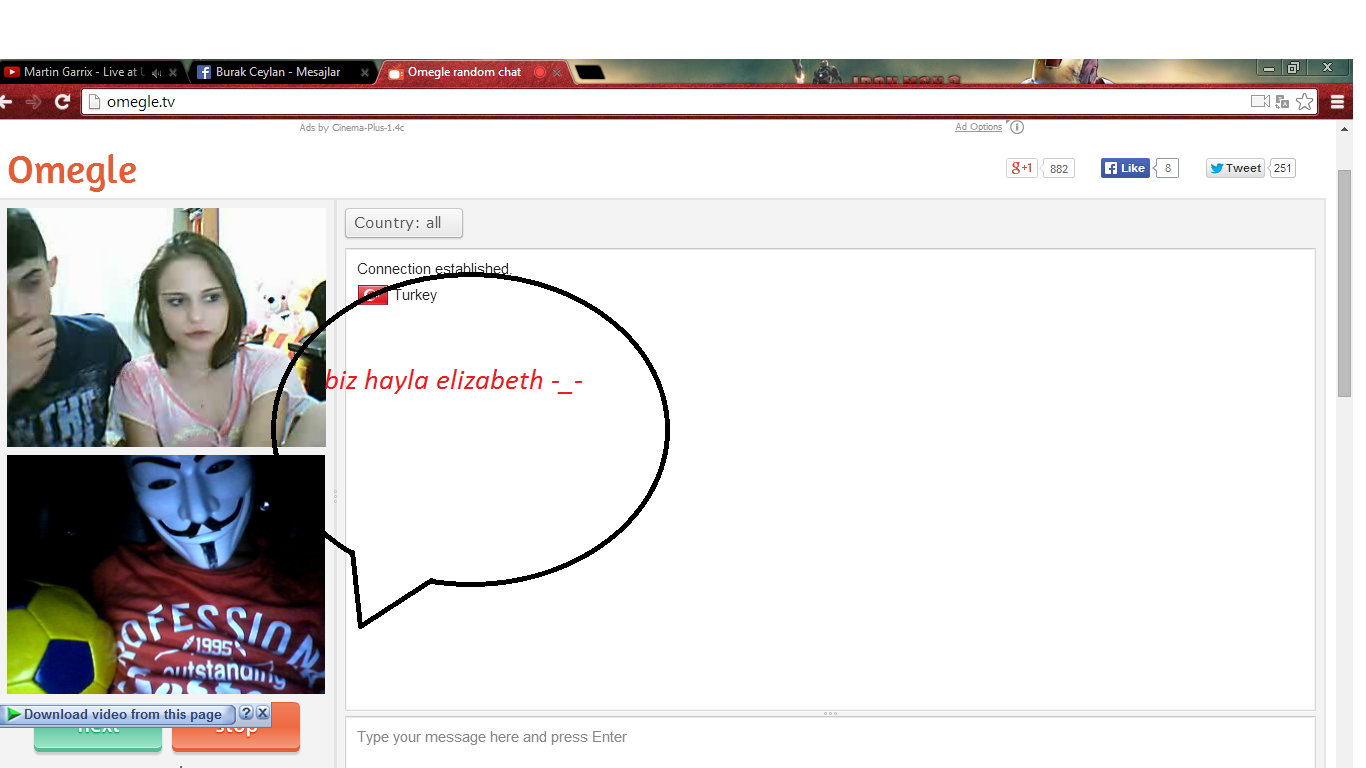Click the browser forward arrow
Image resolution: width=1366 pixels, height=768 pixels.
(34, 101)
